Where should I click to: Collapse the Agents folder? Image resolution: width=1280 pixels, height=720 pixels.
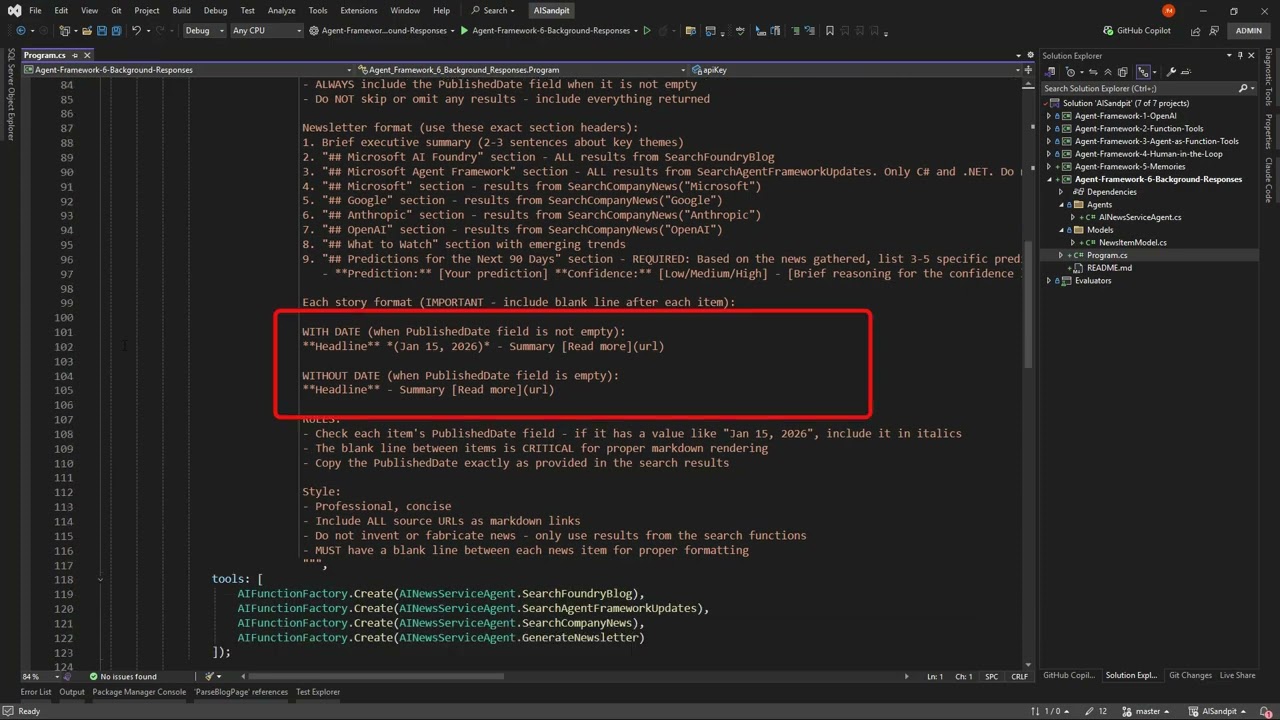pyautogui.click(x=1061, y=205)
